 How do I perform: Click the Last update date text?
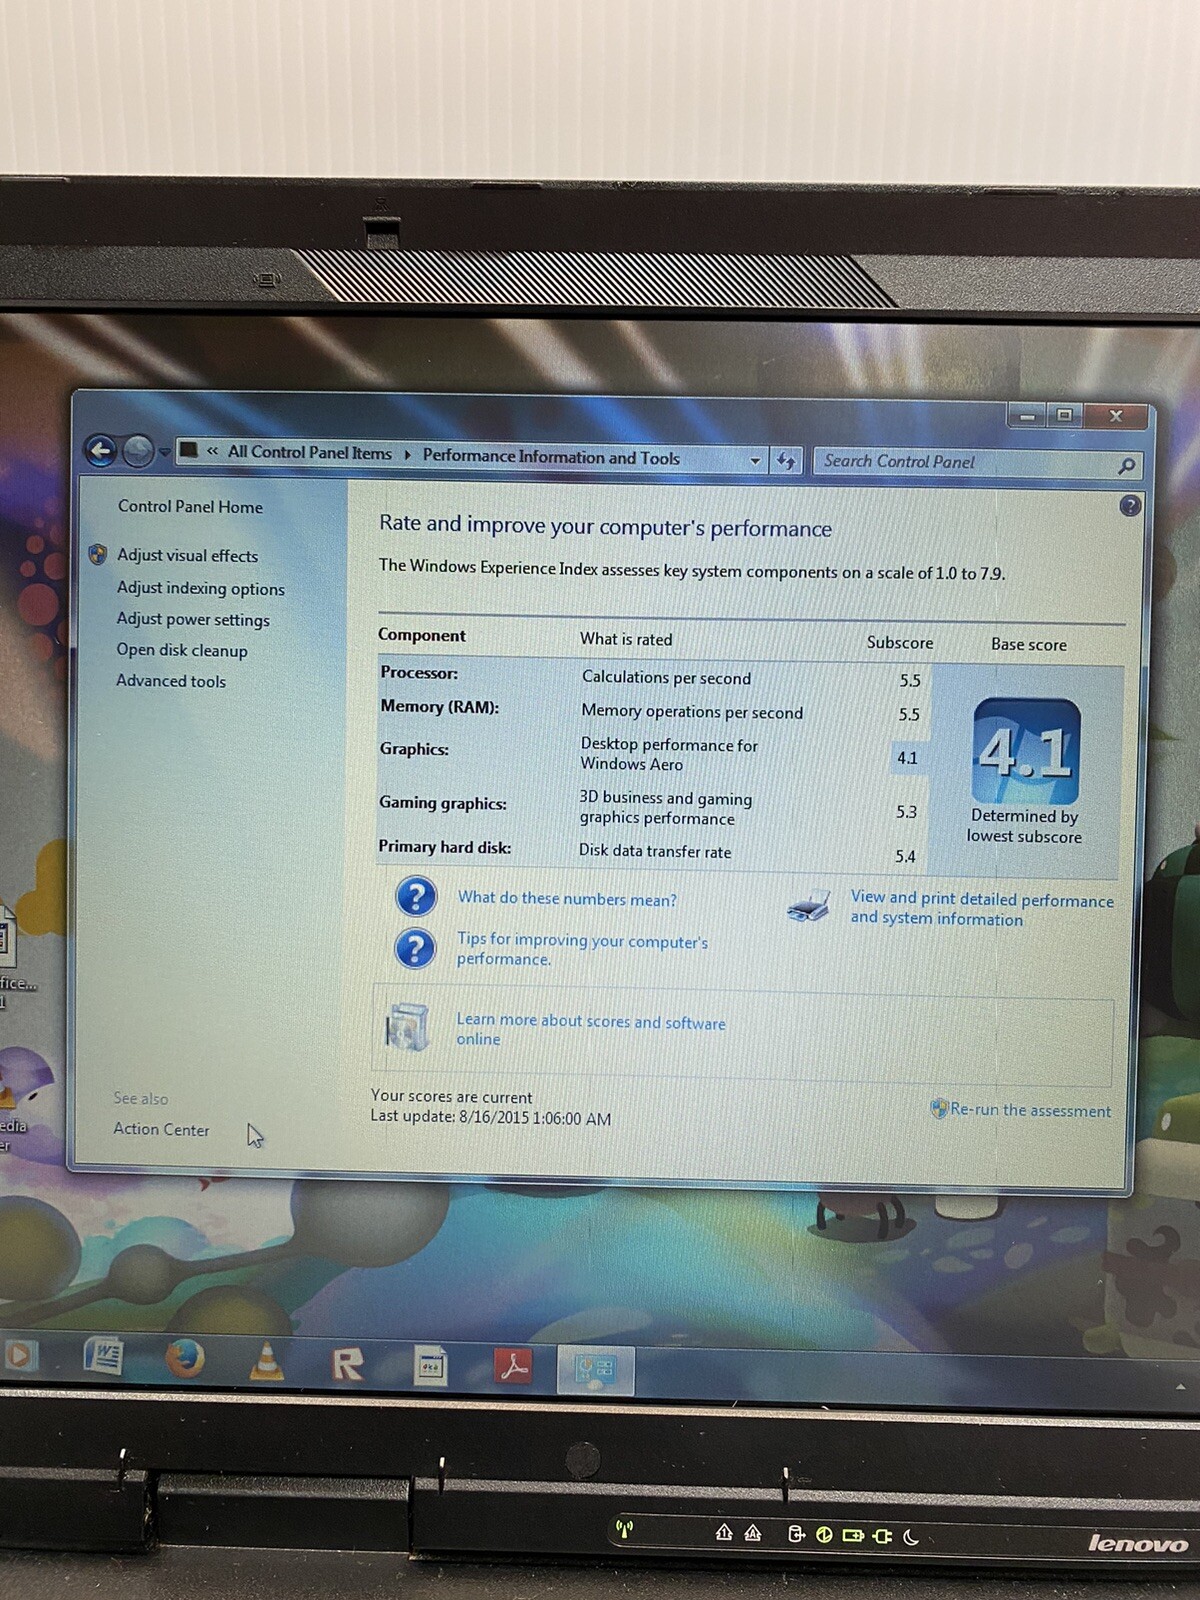(x=491, y=1118)
